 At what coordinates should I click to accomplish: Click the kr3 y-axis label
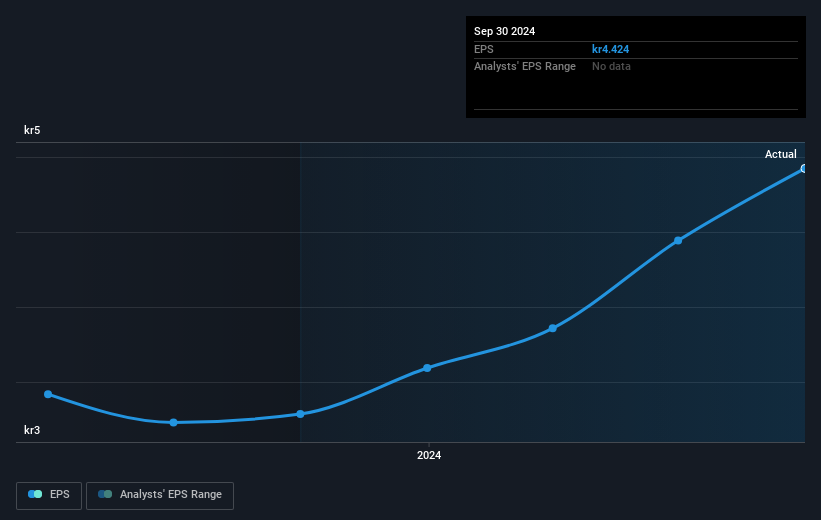pos(32,430)
